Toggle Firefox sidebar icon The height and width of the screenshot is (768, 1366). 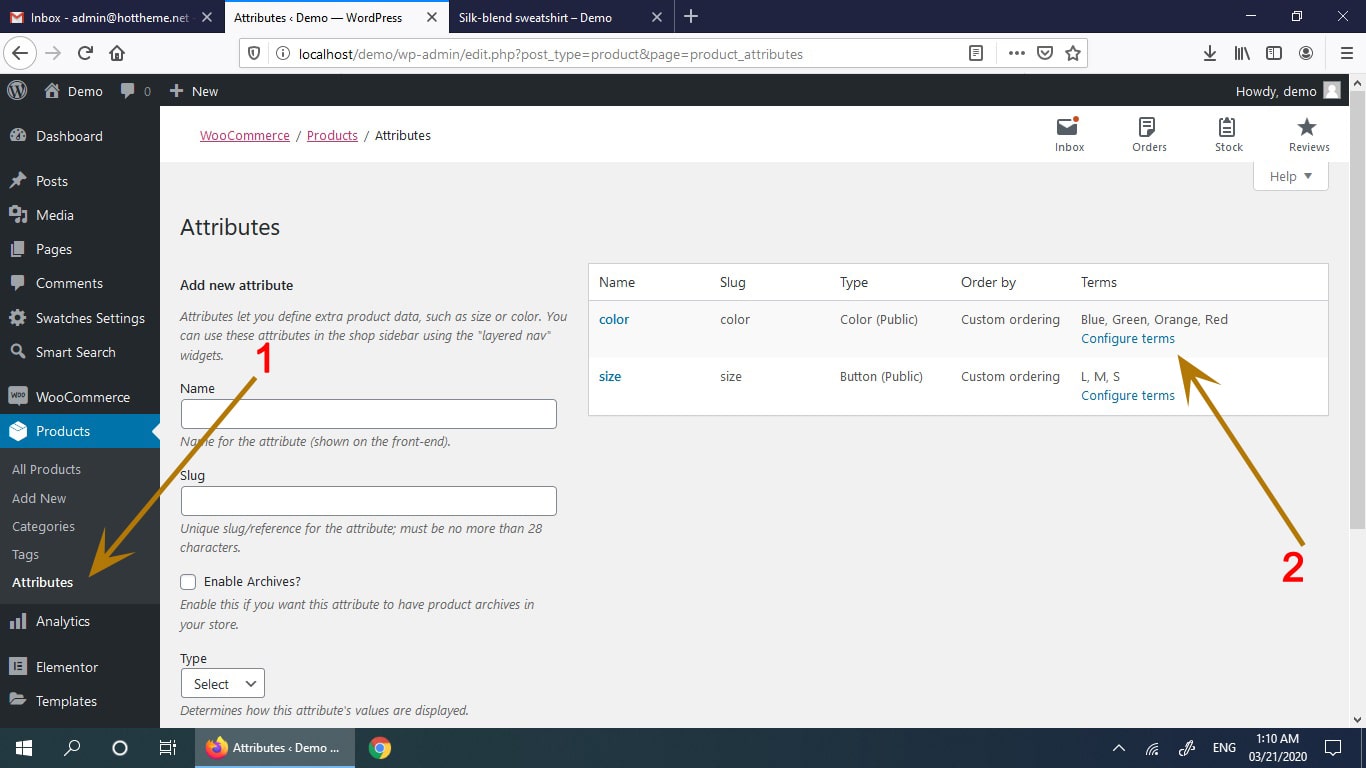(1274, 53)
